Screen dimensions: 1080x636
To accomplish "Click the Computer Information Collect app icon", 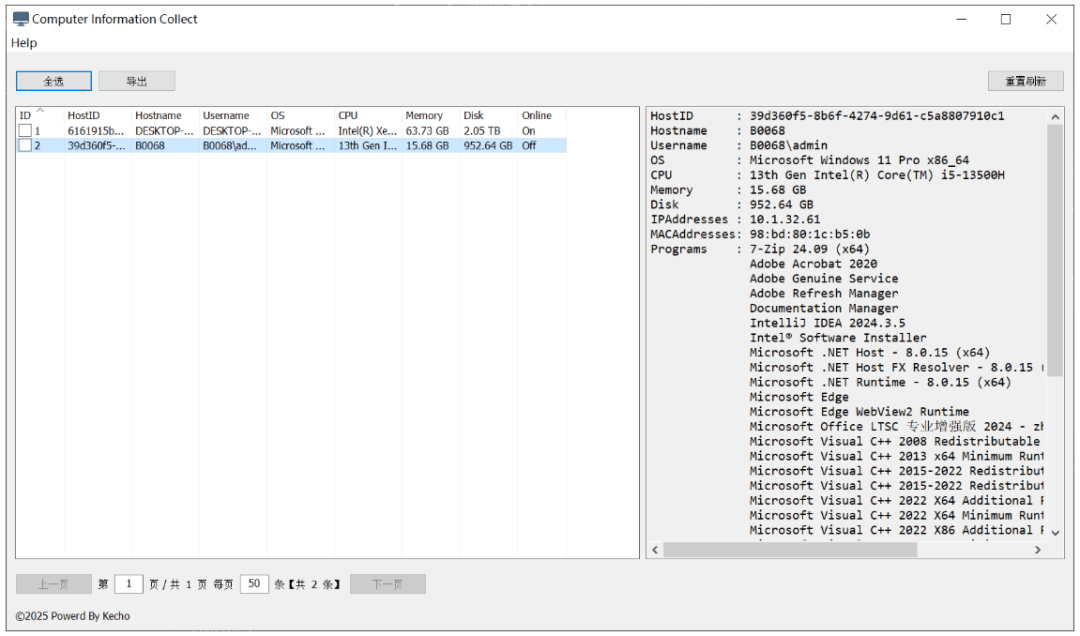I will point(21,19).
